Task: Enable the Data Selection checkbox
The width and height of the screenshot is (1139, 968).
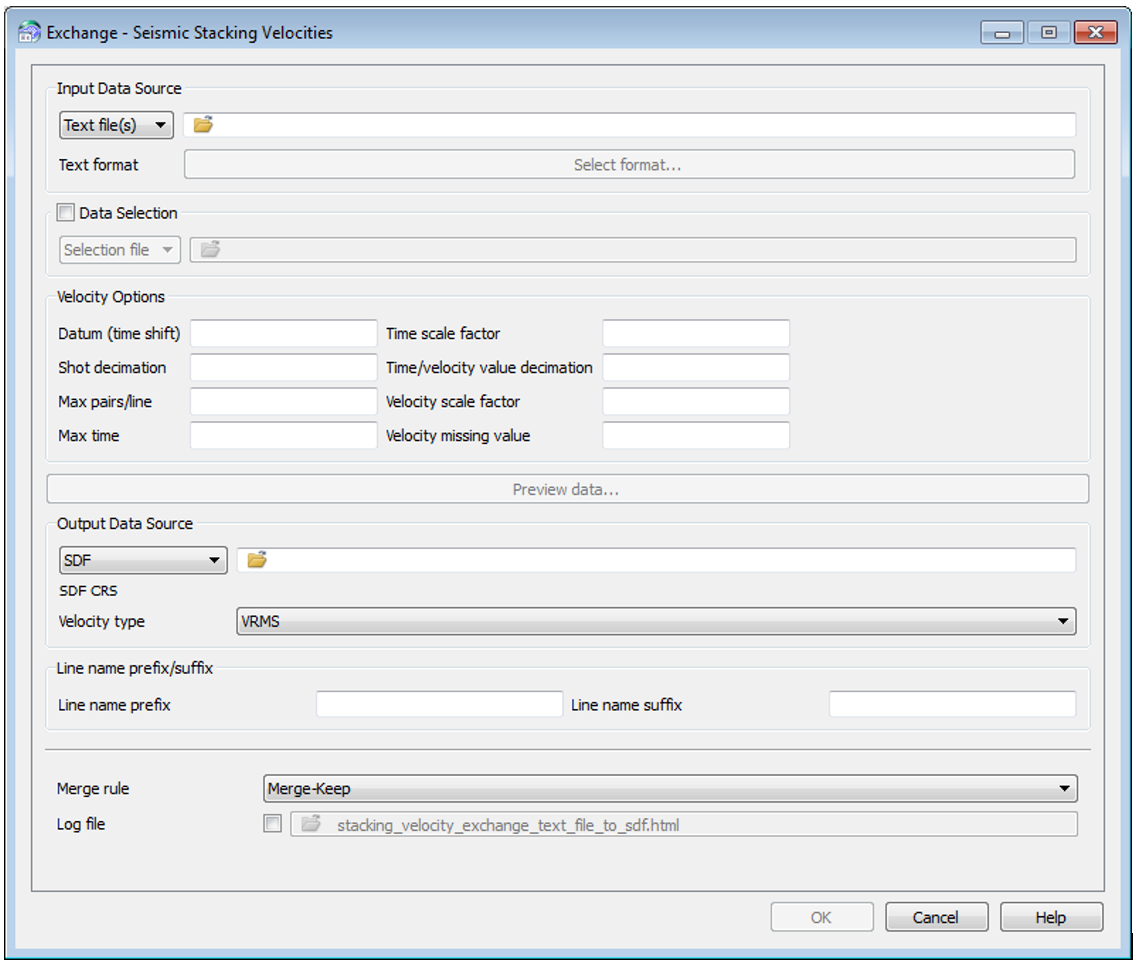Action: tap(66, 213)
